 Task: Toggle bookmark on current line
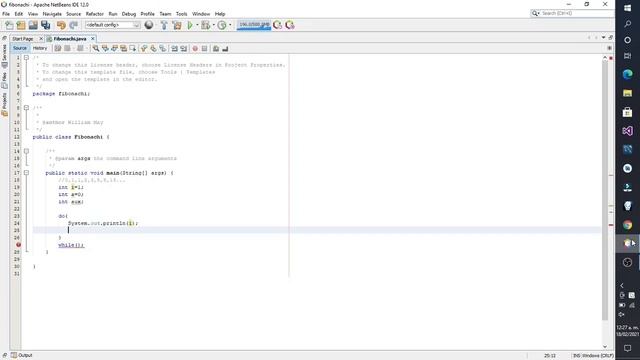[x=162, y=49]
